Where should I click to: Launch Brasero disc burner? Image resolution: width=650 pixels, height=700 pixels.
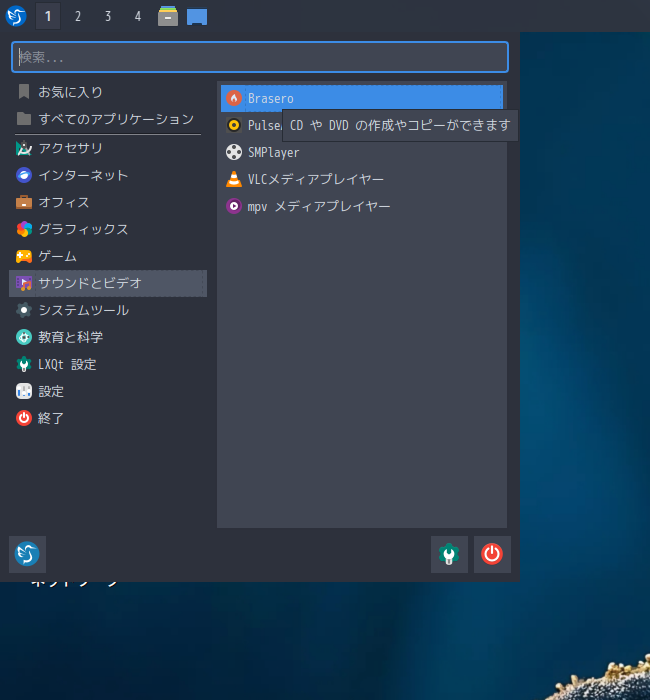click(x=362, y=98)
